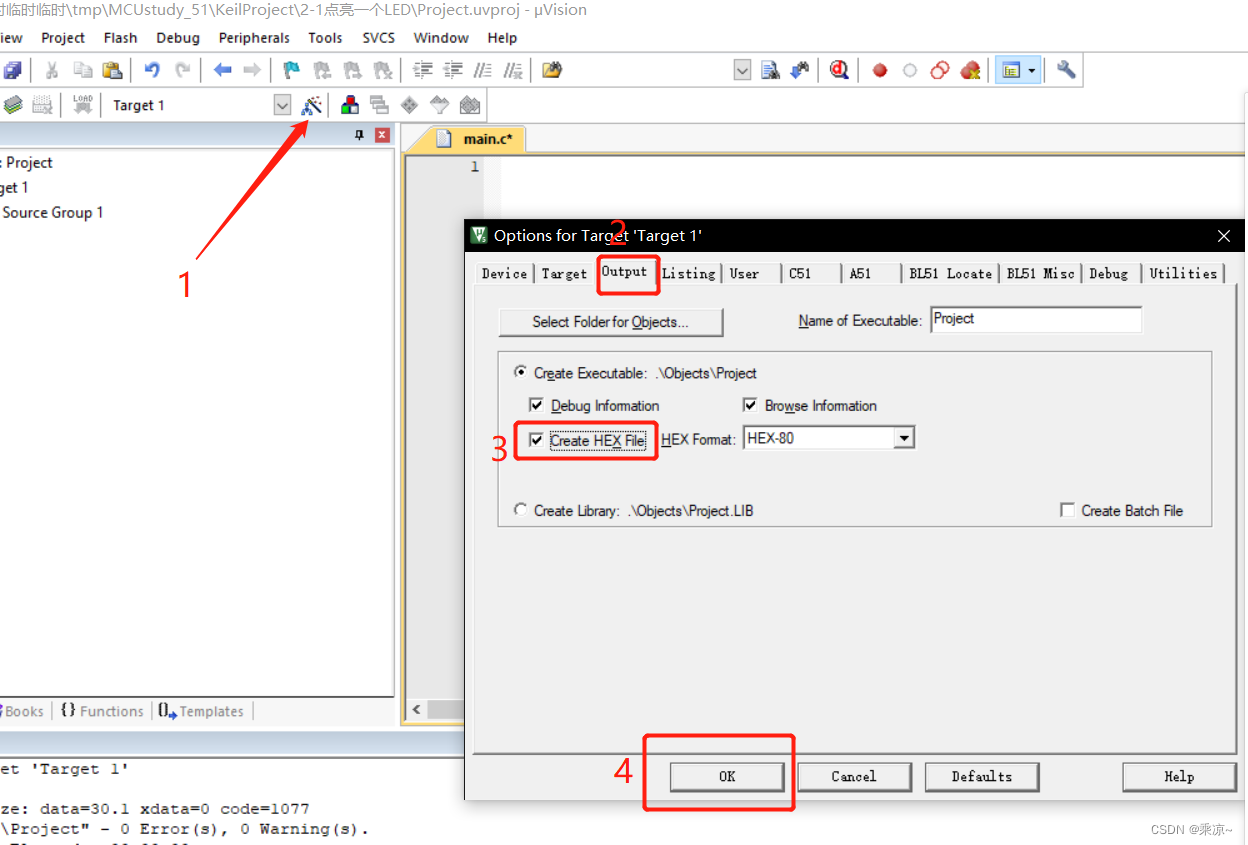Open the HEX Format dropdown
Viewport: 1248px width, 845px height.
pos(903,438)
